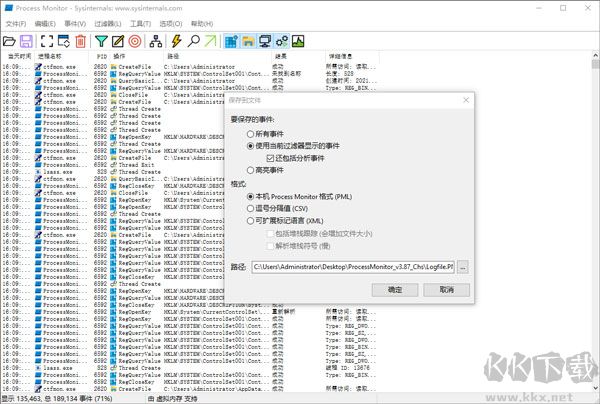Click the vertical scrollbar thumb of event list
This screenshot has height=404, width=600.
click(x=595, y=64)
